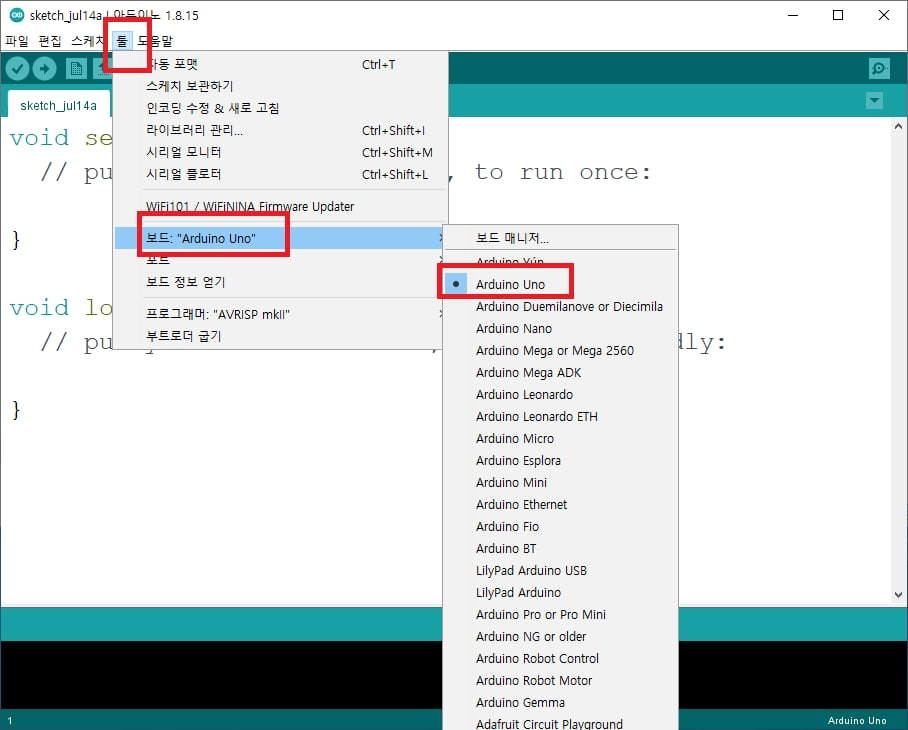The width and height of the screenshot is (908, 730).
Task: Open 보드 매니저... entry
Action: 561,238
